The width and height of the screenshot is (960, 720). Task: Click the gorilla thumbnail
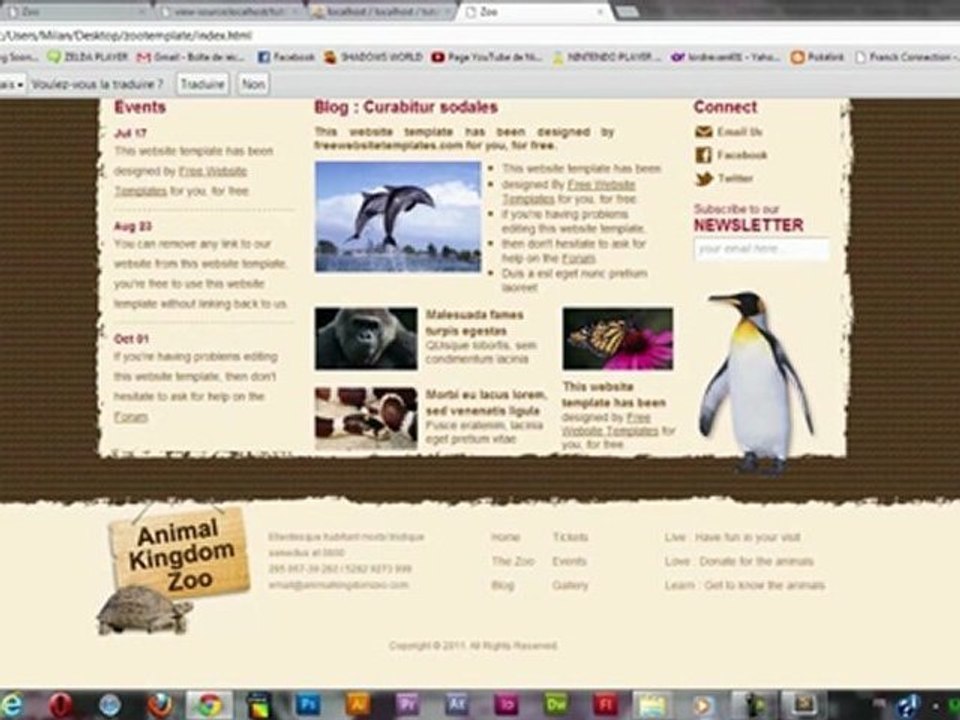[366, 339]
